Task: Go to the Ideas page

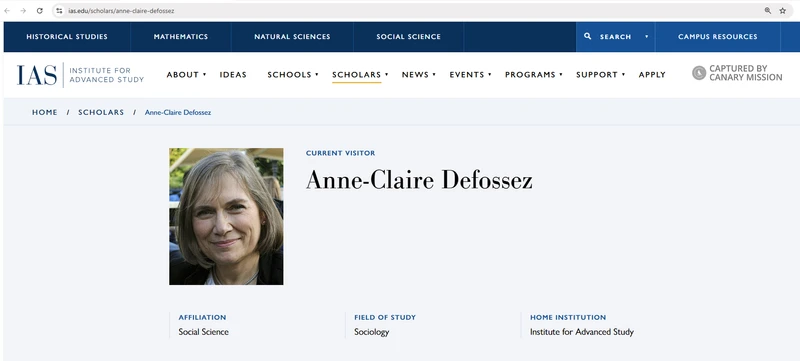Action: 233,74
